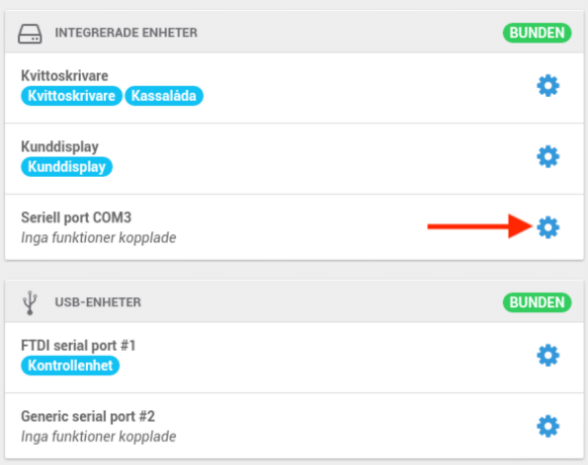Click BUNDEN badge for USB-enheter

(537, 302)
